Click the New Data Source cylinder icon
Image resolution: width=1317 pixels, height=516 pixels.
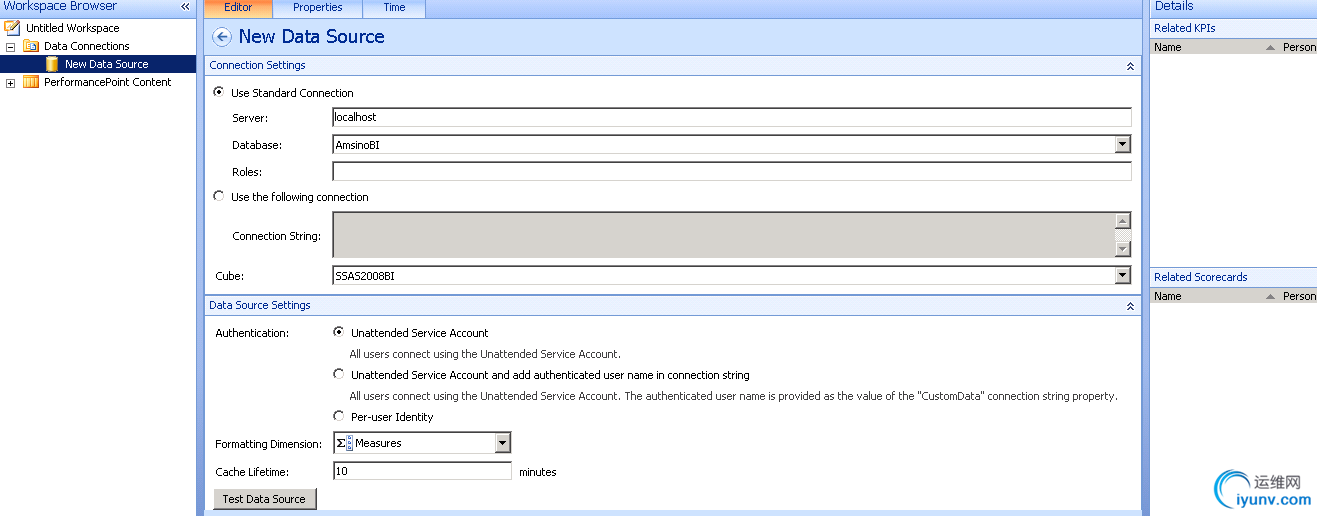point(52,64)
